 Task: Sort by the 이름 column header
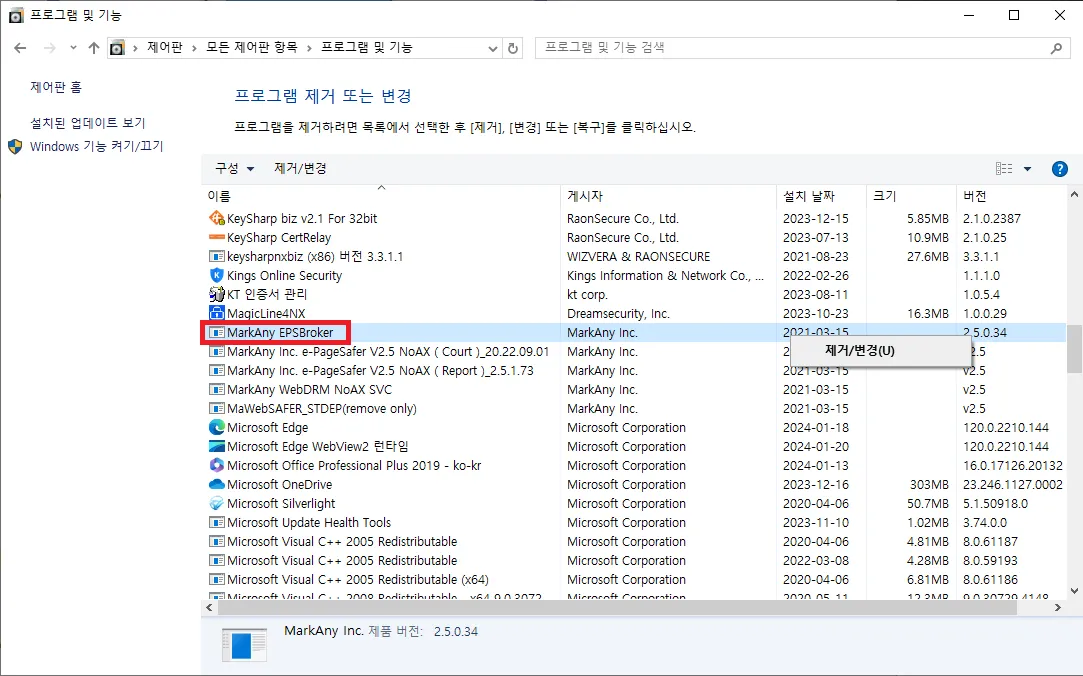[x=381, y=196]
